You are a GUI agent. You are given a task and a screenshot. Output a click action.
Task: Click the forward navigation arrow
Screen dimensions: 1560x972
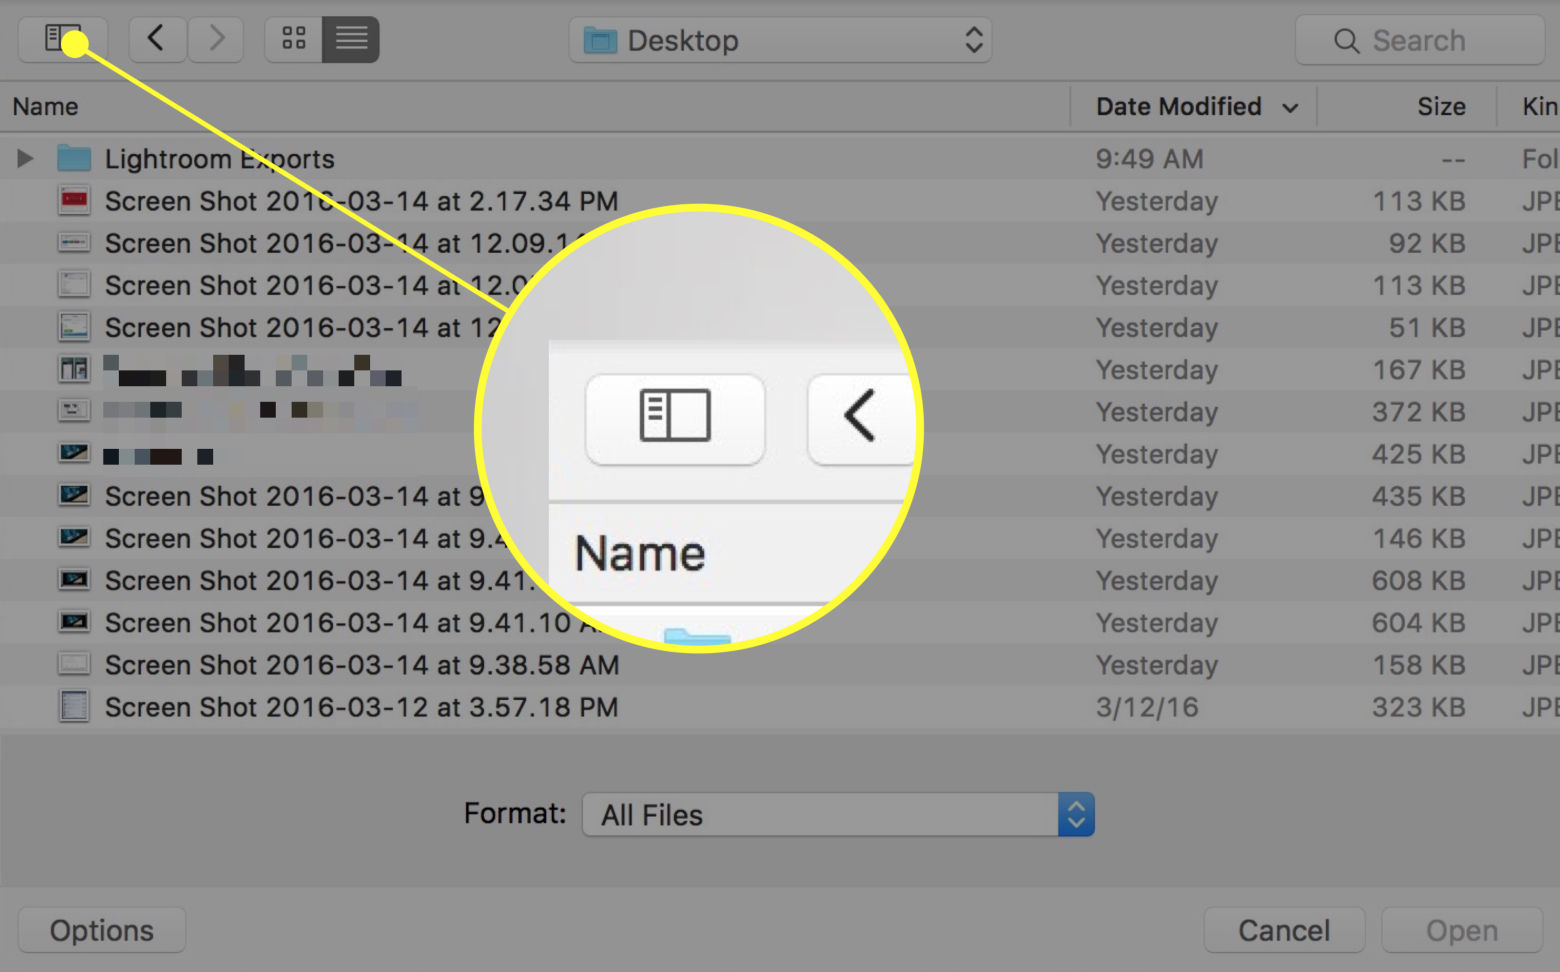tap(215, 39)
